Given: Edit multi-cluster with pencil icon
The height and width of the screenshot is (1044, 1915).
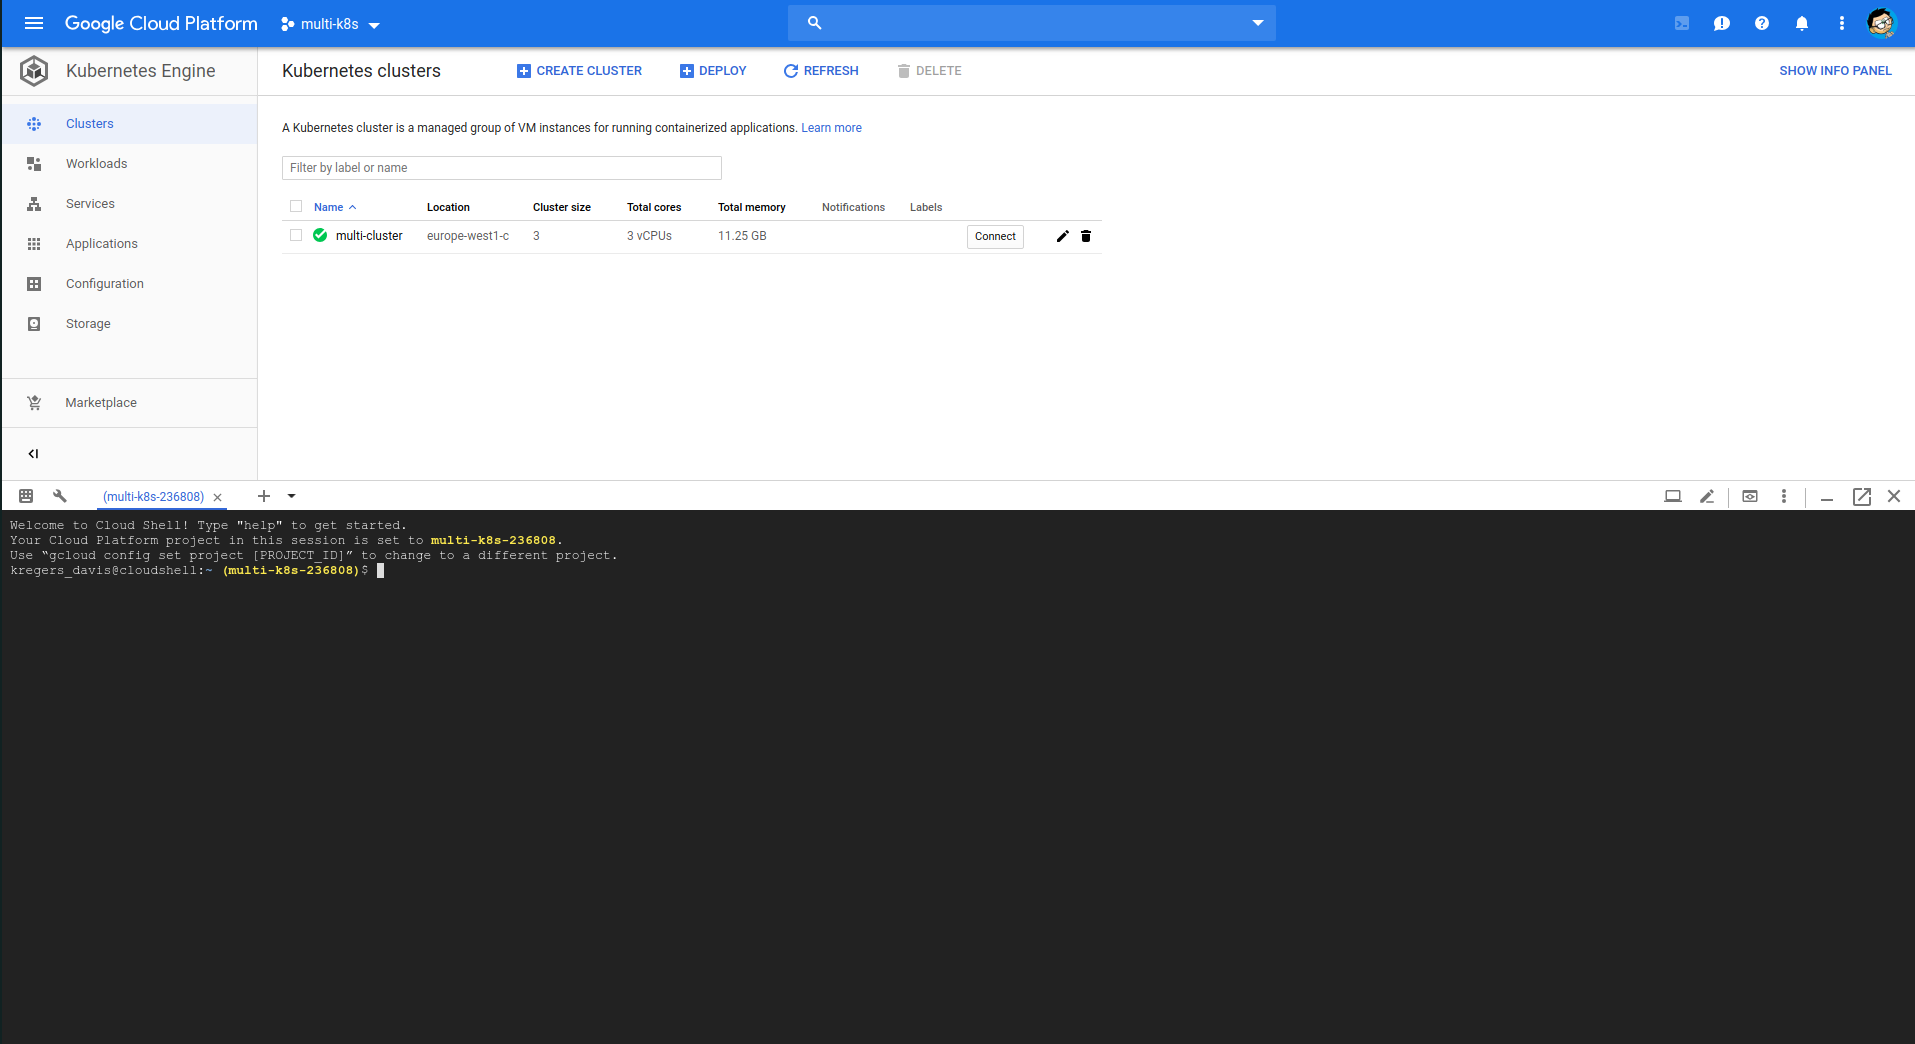Looking at the screenshot, I should tap(1063, 236).
